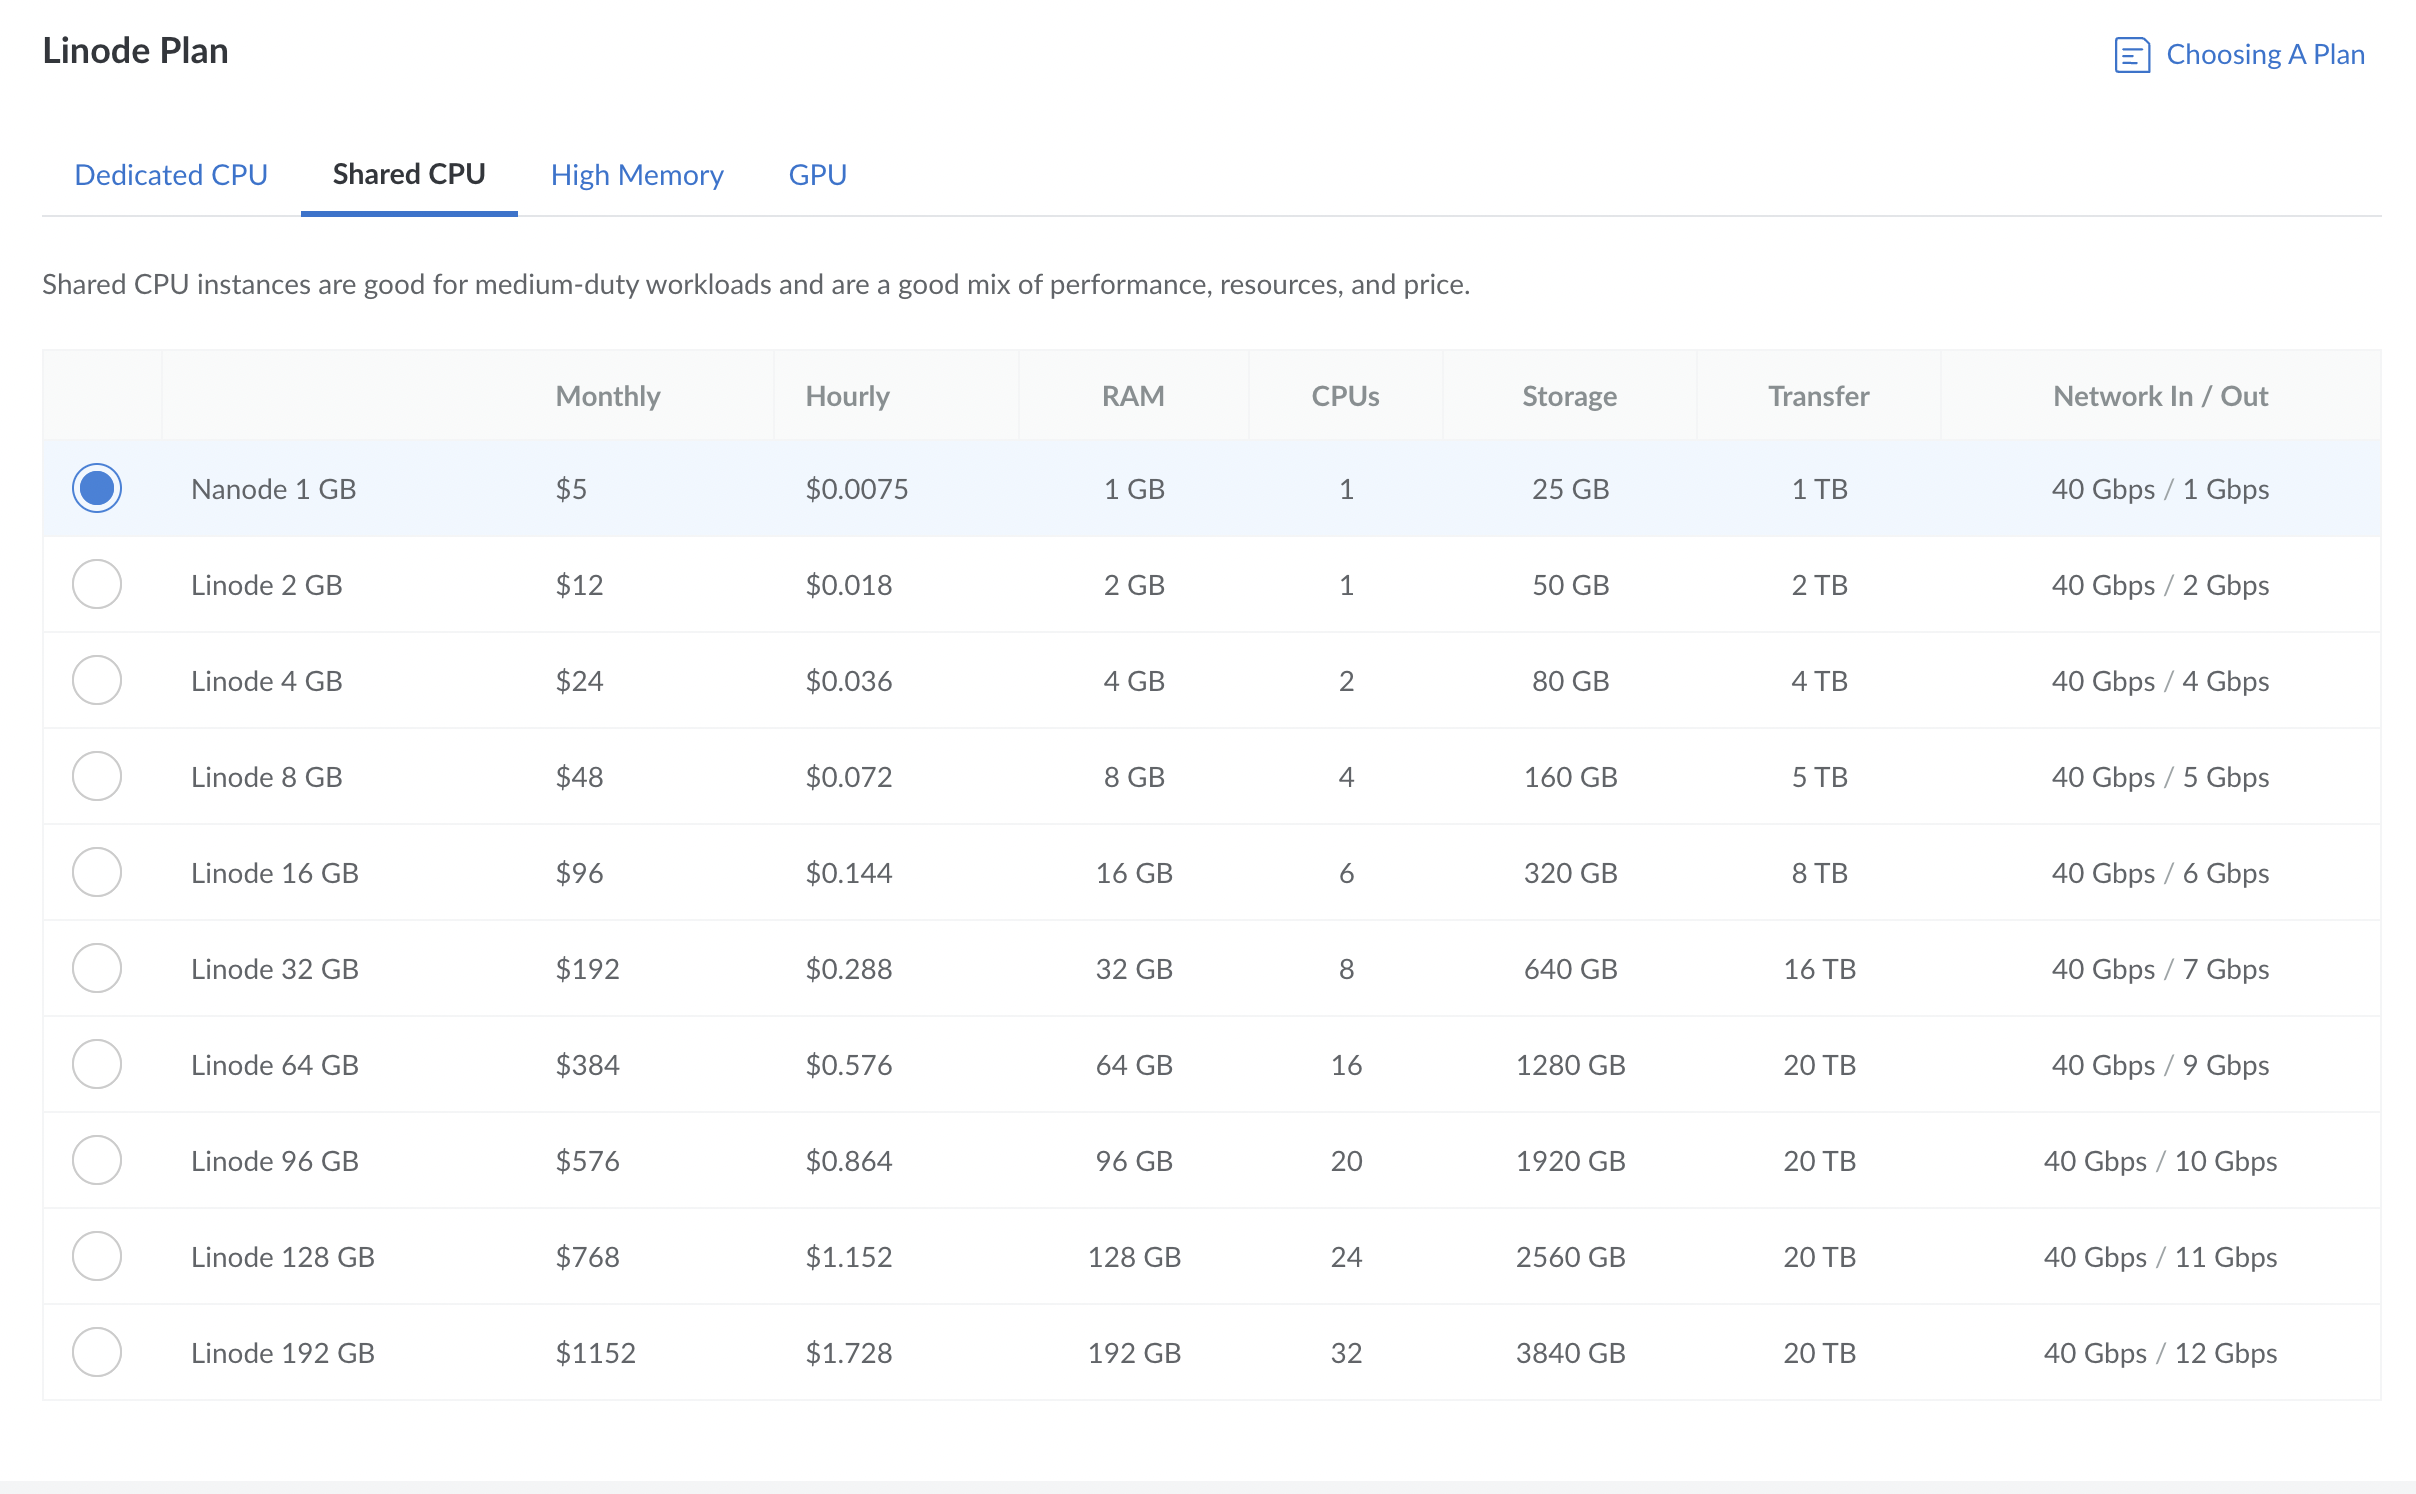The image size is (2416, 1494).
Task: Choose the Linode 32 GB radio button
Action: [x=97, y=969]
